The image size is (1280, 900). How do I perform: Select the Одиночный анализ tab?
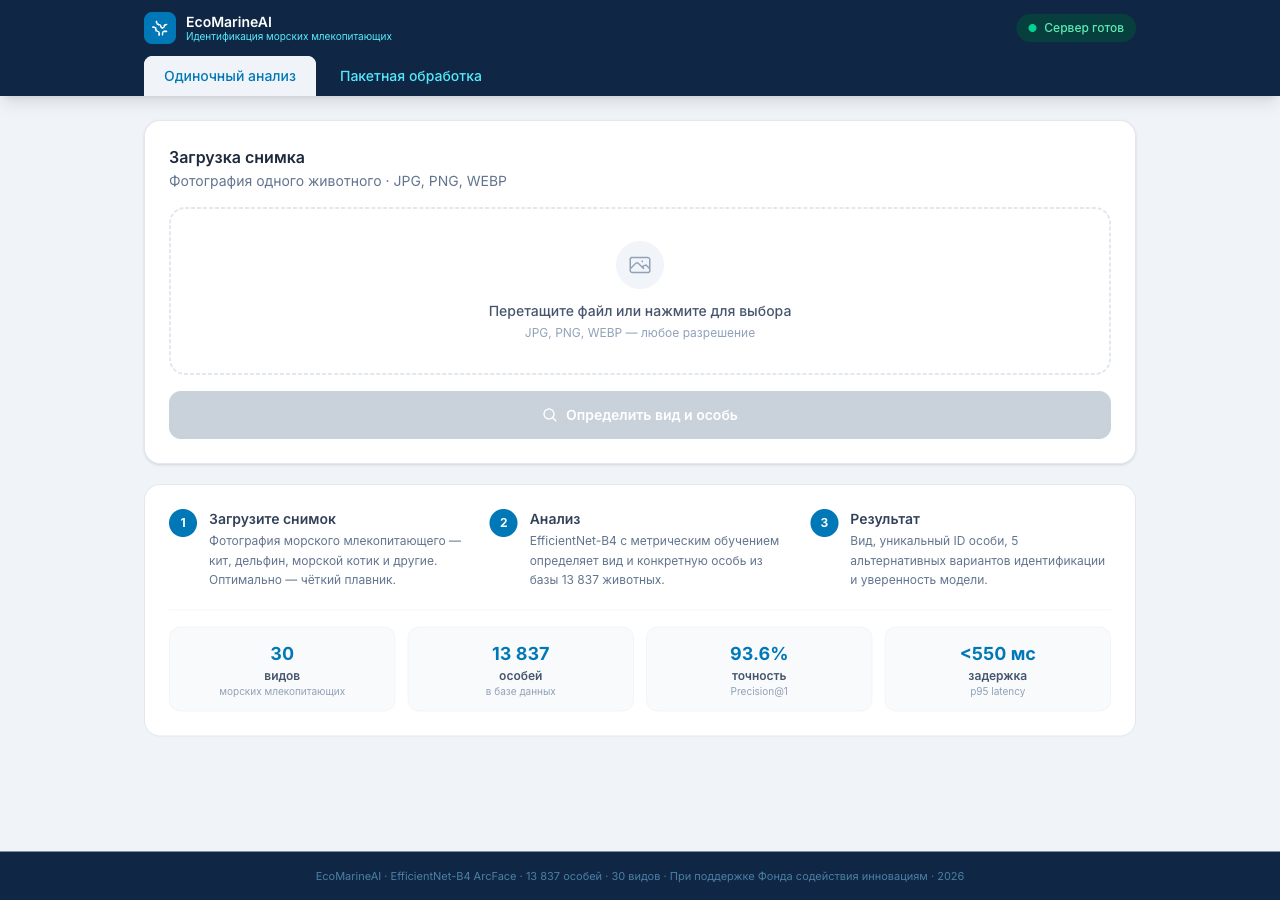tap(230, 76)
